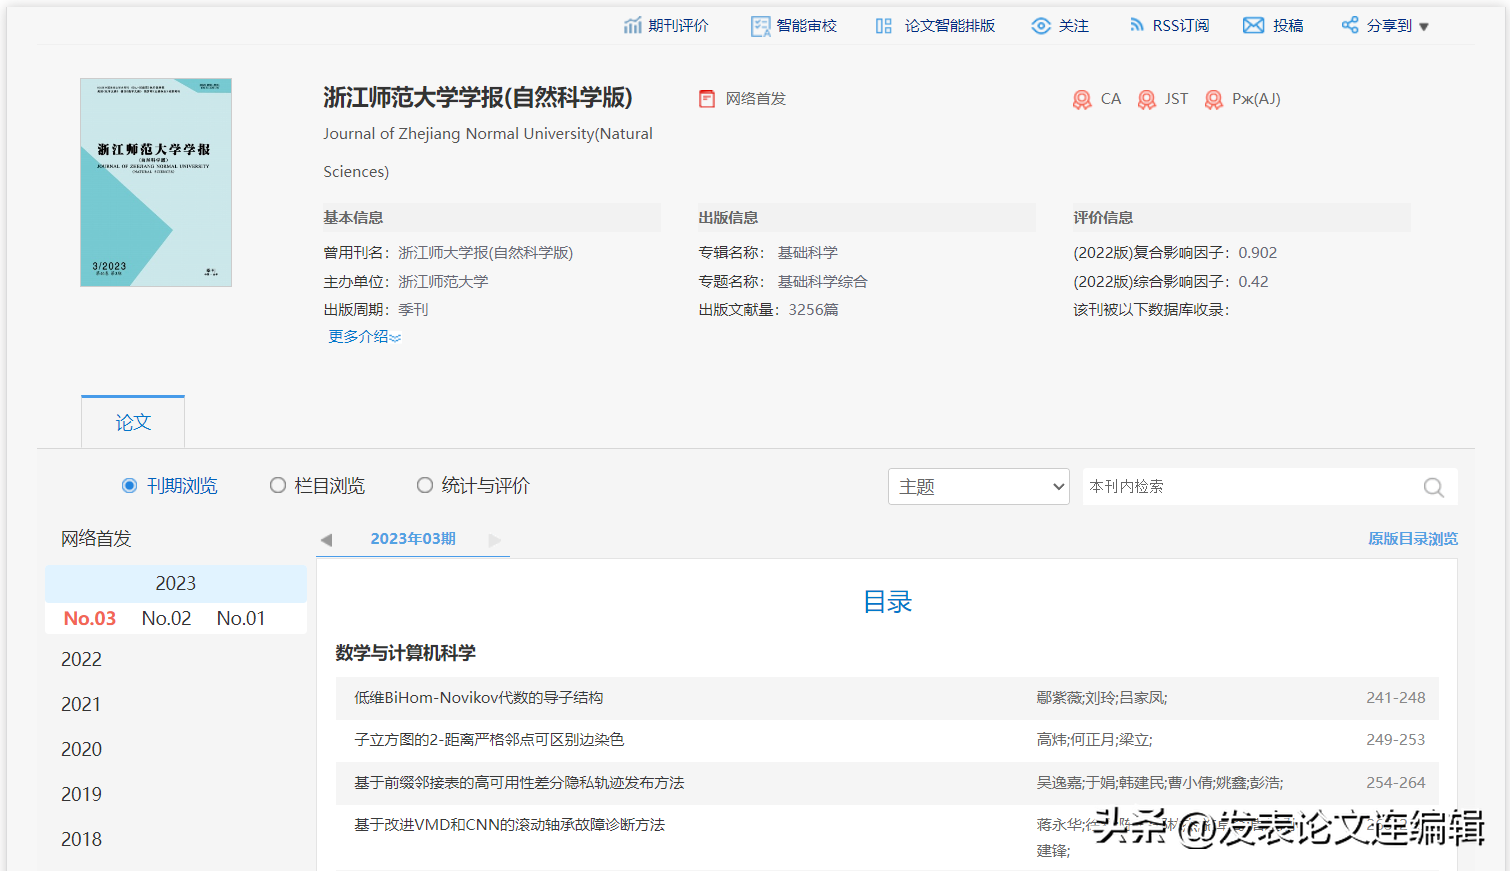
Task: Open the 主题 search field dropdown
Action: 979,487
